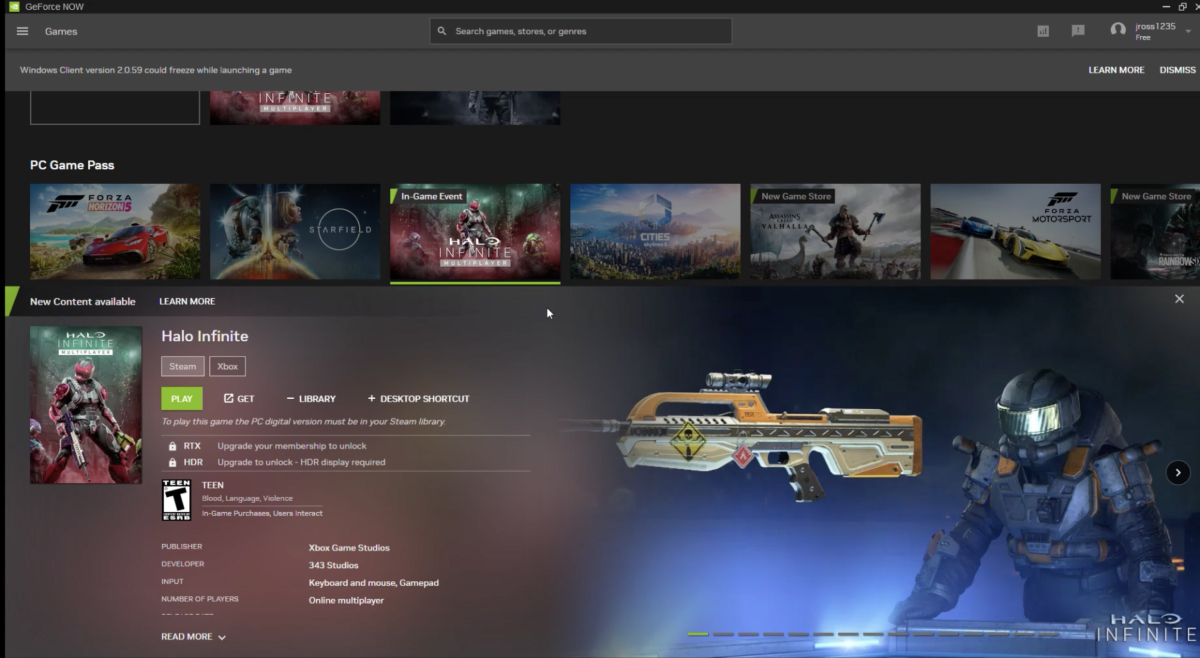This screenshot has width=1200, height=658.
Task: Remove Halo Infinite via the LIBRARY button
Action: [x=311, y=398]
